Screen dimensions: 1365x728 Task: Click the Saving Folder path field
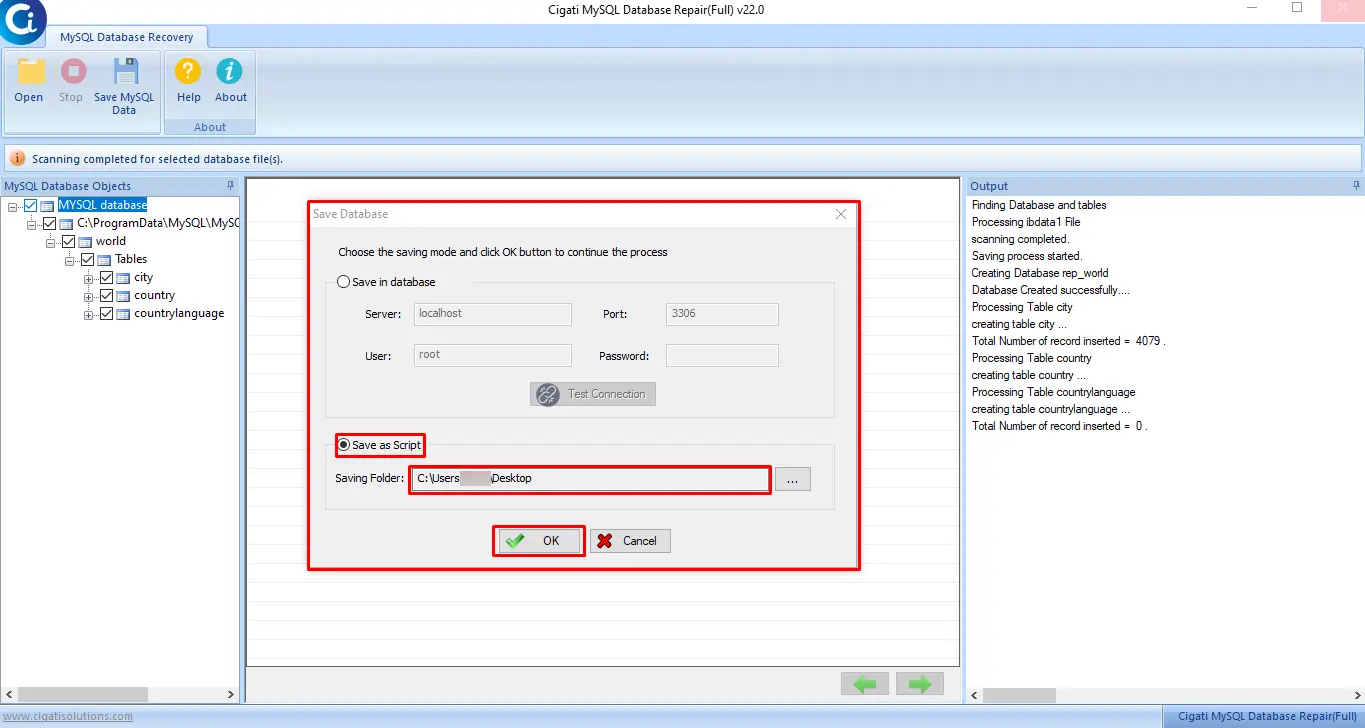[x=590, y=479]
